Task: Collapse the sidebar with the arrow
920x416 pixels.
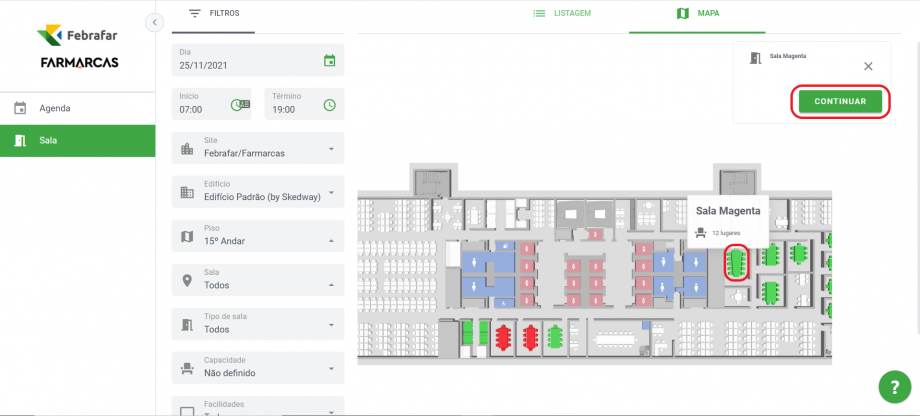Action: [154, 22]
